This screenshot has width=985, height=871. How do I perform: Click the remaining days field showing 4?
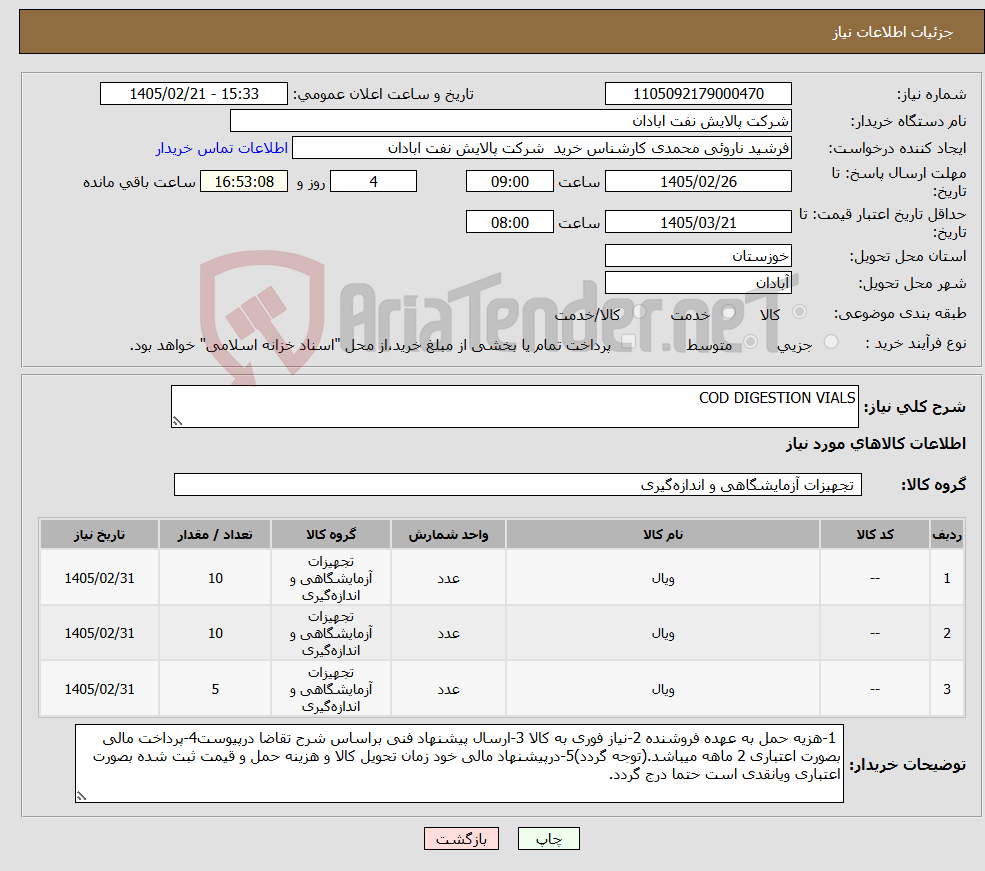click(x=373, y=182)
